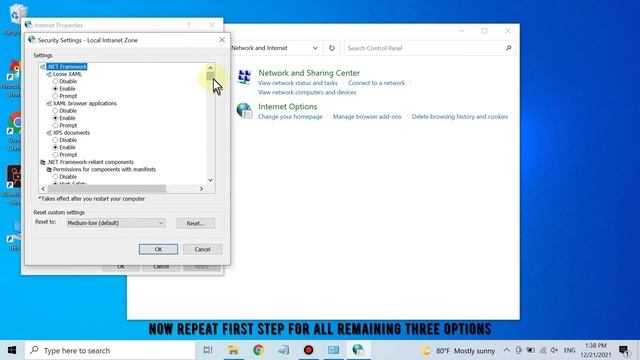Viewport: 640px width, 360px height.
Task: Cancel the Security Settings dialog
Action: 202,249
